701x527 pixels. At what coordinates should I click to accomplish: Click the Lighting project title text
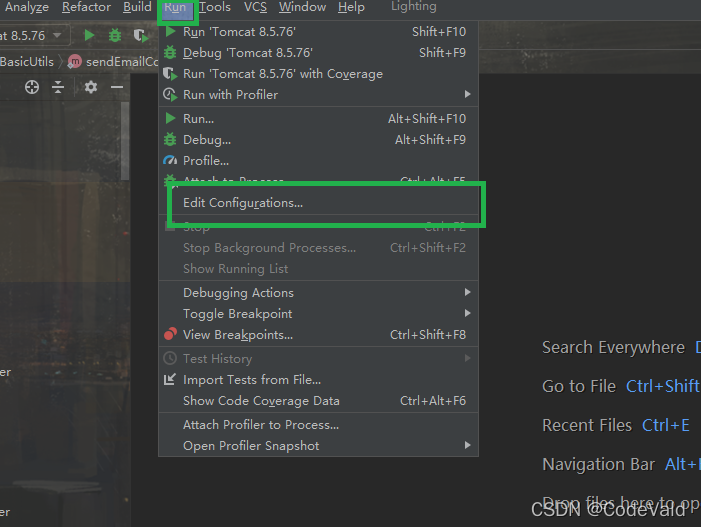pos(414,6)
